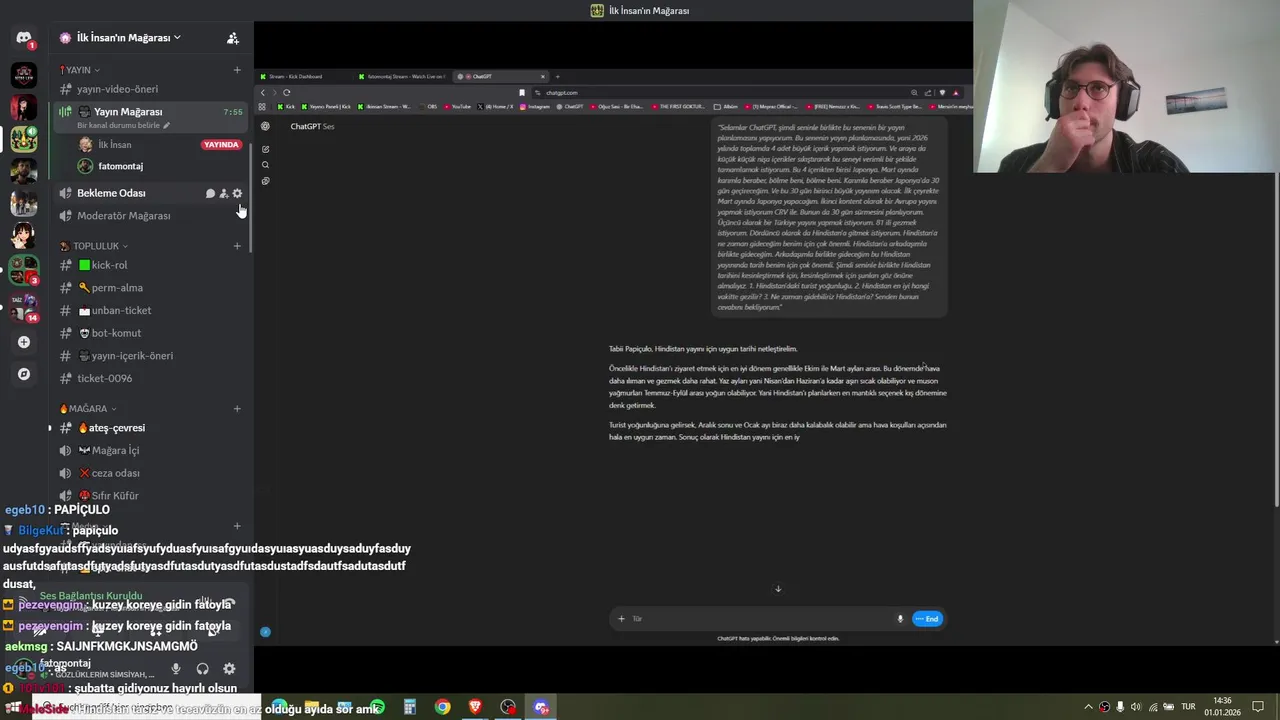Open ChatGPT library icon in sidebar

click(265, 181)
